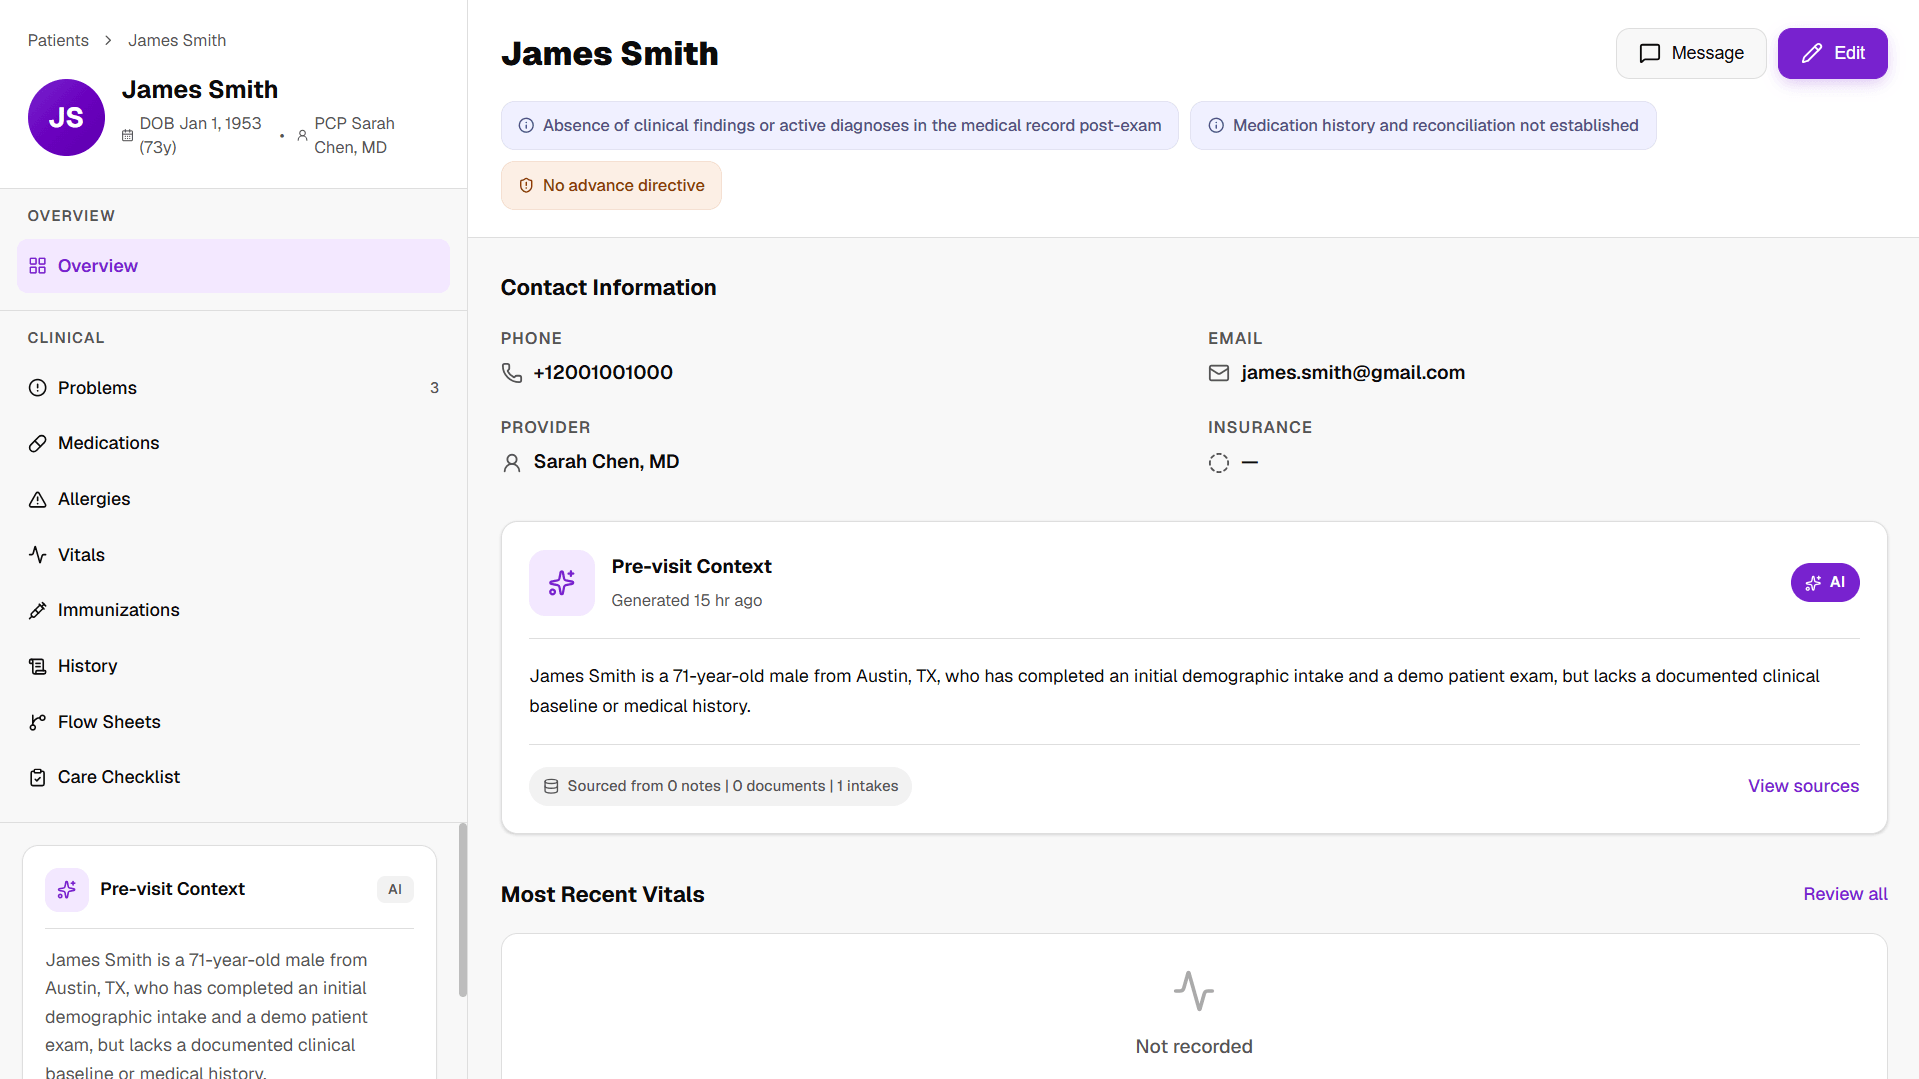Viewport: 1919px width, 1079px height.
Task: Click Review all vitals link
Action: [1845, 895]
